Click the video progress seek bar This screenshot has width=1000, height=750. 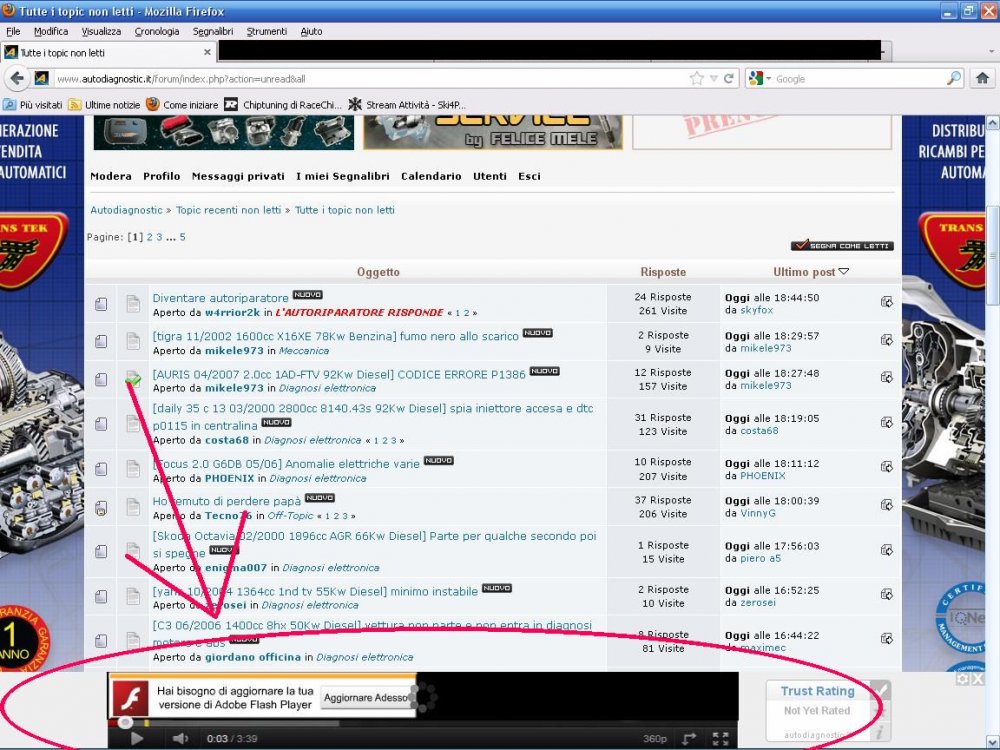pyautogui.click(x=400, y=722)
